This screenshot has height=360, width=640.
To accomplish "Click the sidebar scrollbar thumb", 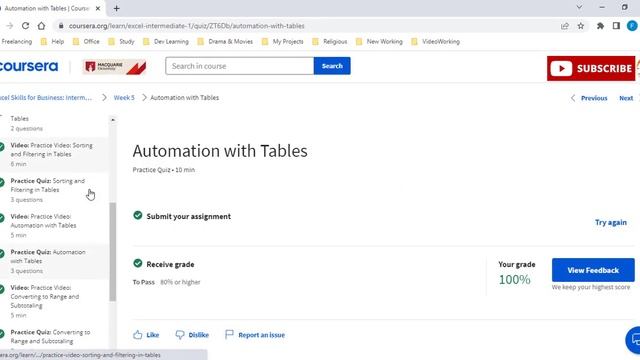I will coord(113,252).
